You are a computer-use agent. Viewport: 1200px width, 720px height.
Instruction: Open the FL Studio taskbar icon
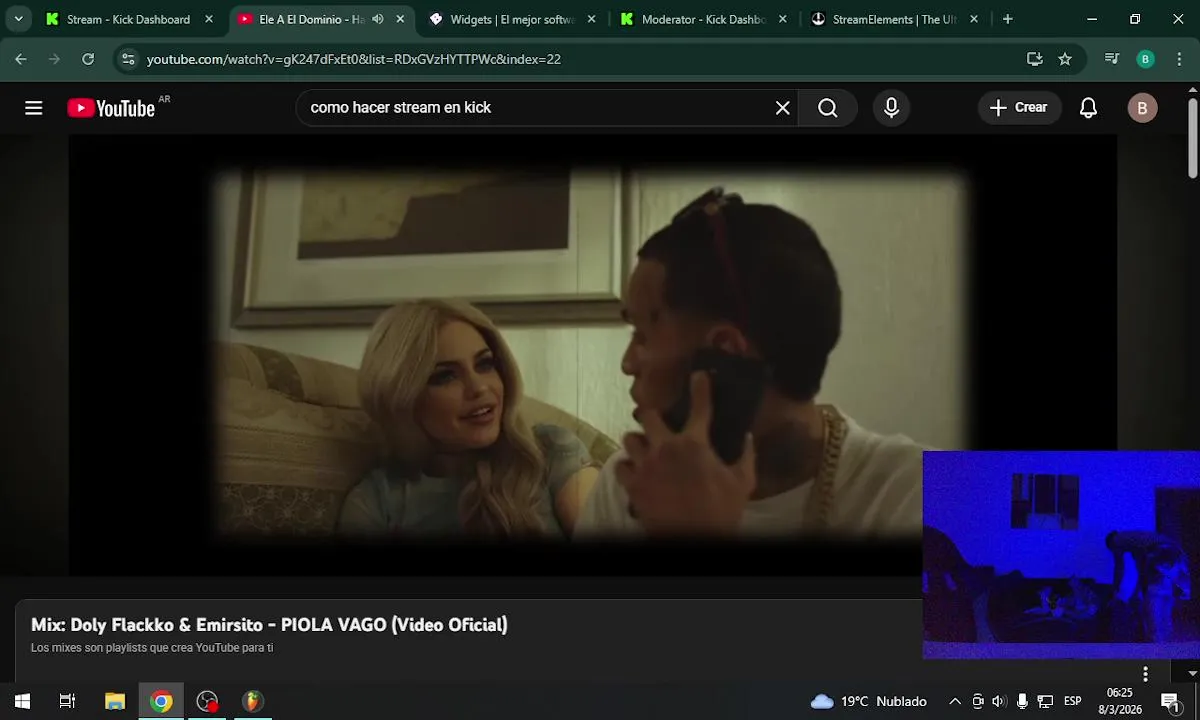[253, 701]
